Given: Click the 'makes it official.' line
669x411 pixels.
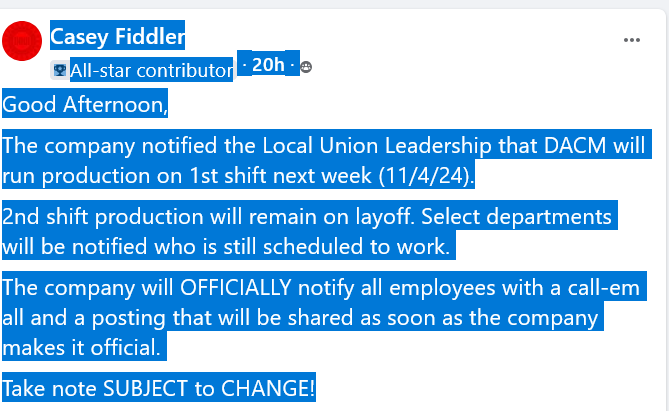Looking at the screenshot, I should (x=81, y=347).
